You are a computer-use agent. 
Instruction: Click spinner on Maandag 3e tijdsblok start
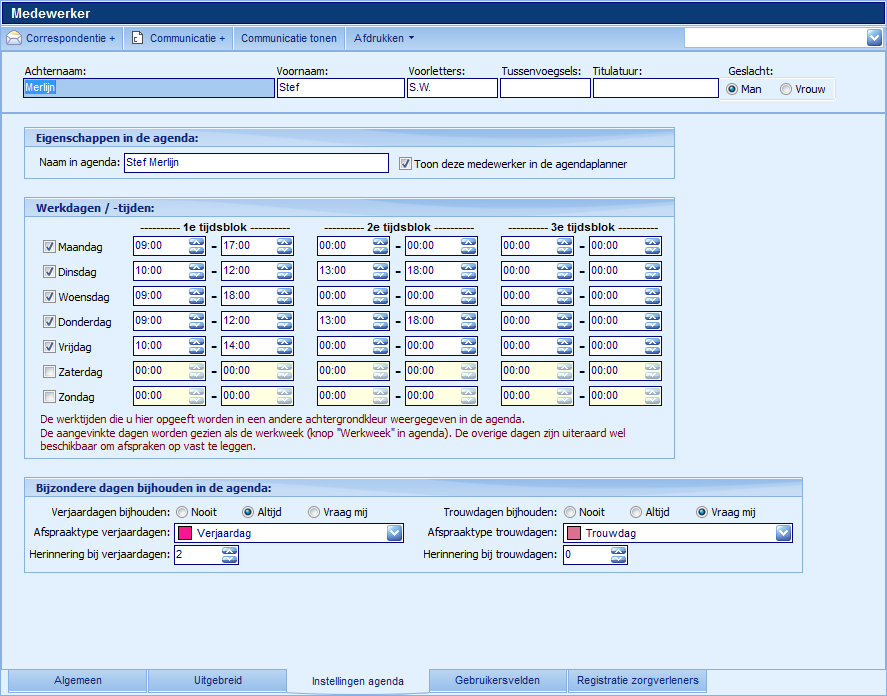coord(565,246)
